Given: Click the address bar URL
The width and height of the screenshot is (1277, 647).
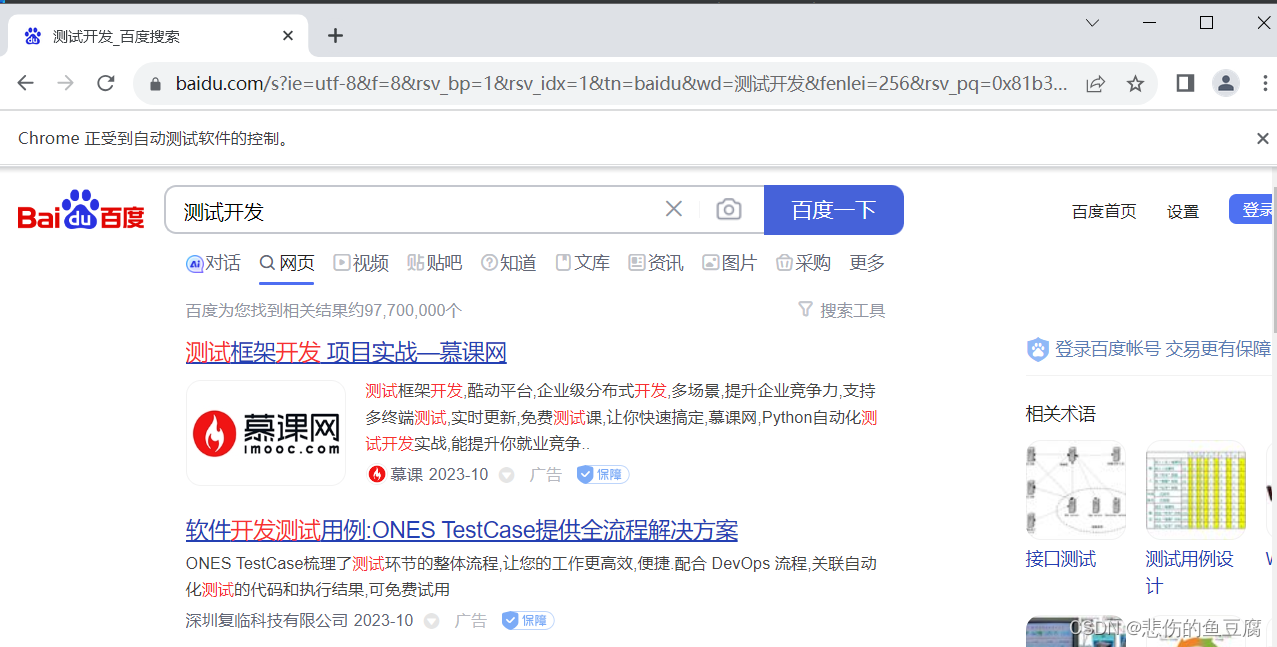Looking at the screenshot, I should pyautogui.click(x=621, y=84).
